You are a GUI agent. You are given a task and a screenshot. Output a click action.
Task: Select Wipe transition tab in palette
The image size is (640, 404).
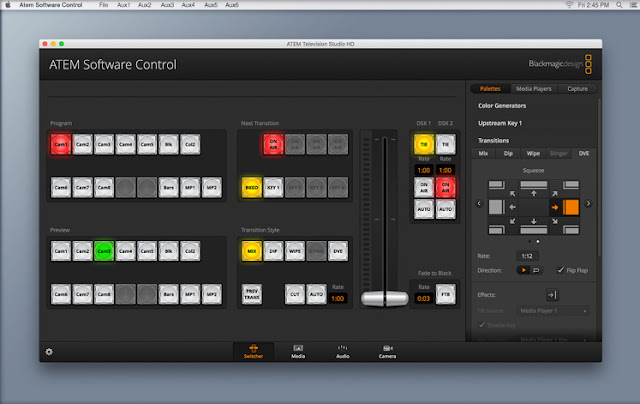coord(533,153)
